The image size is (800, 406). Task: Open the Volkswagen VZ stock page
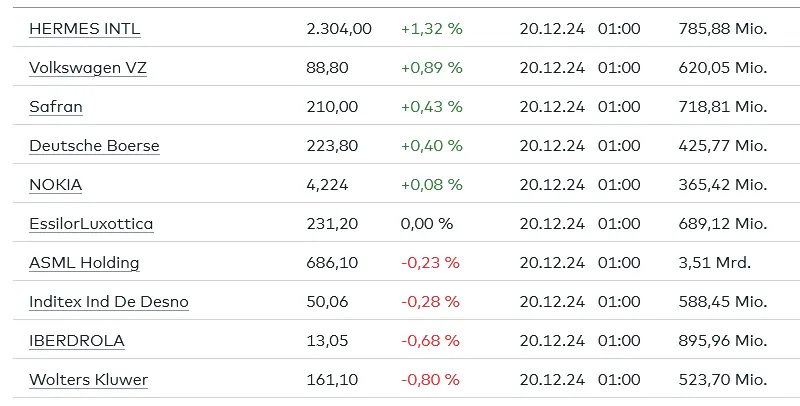(88, 68)
